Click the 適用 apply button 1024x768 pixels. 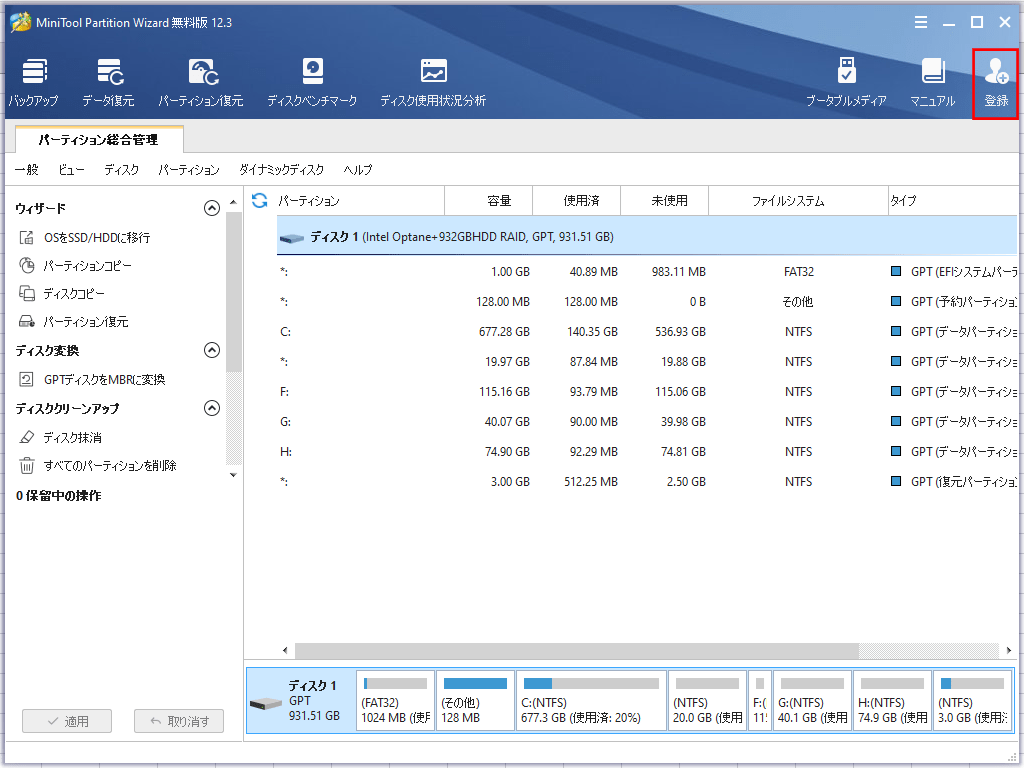(x=67, y=721)
